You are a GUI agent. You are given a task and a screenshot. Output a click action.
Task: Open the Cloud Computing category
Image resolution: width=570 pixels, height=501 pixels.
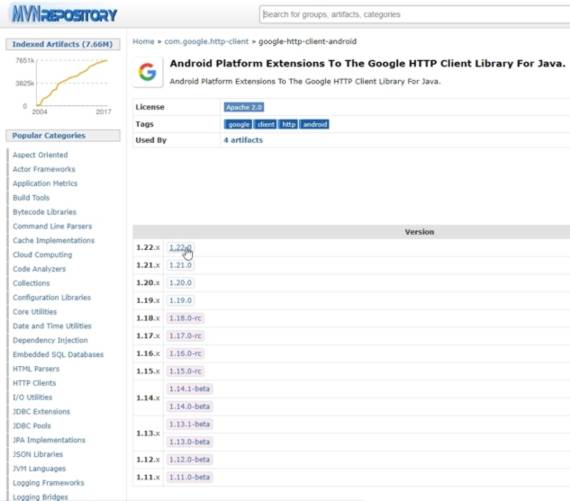point(42,254)
